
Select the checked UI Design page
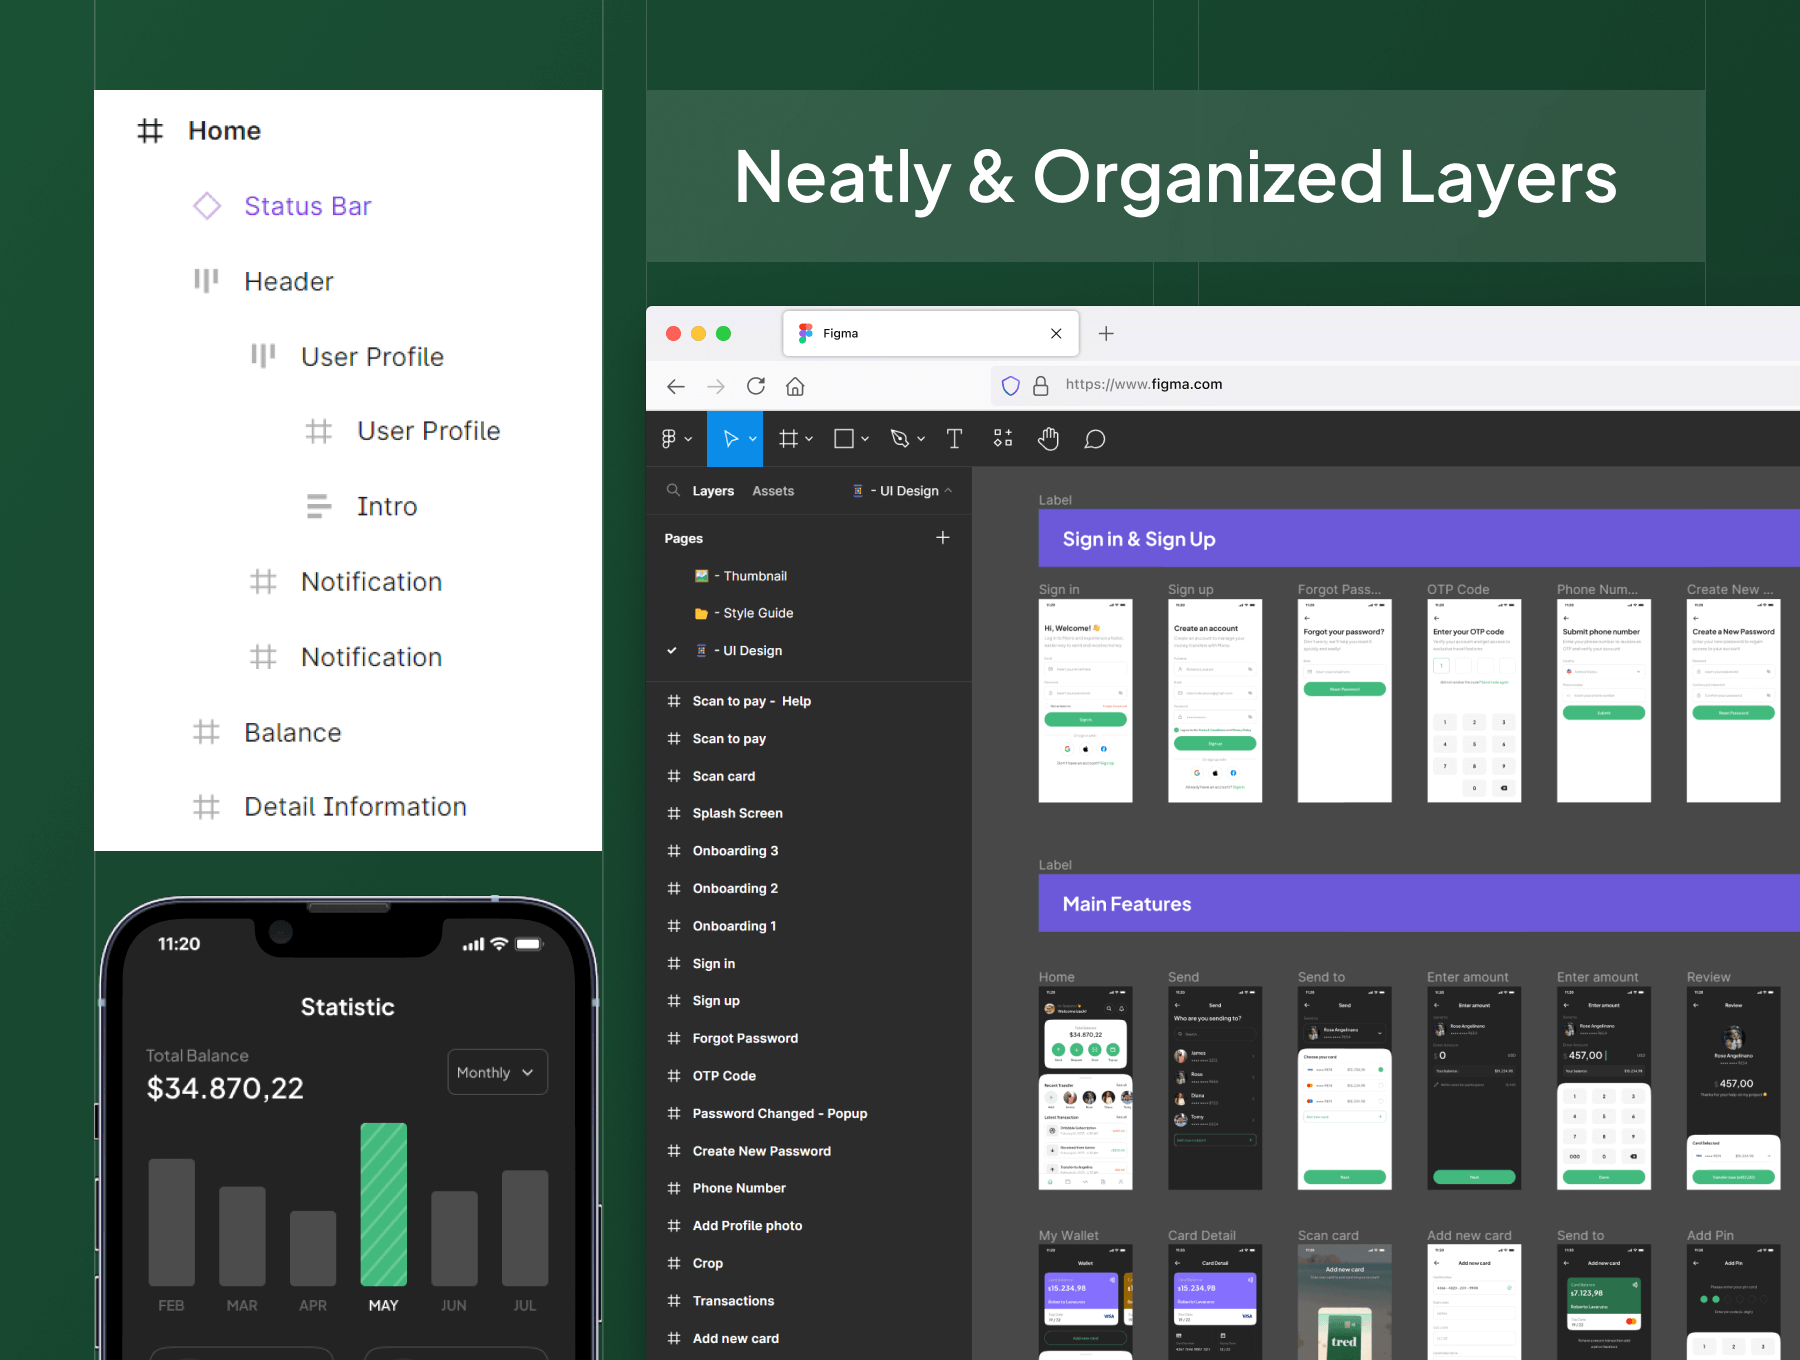pos(752,651)
